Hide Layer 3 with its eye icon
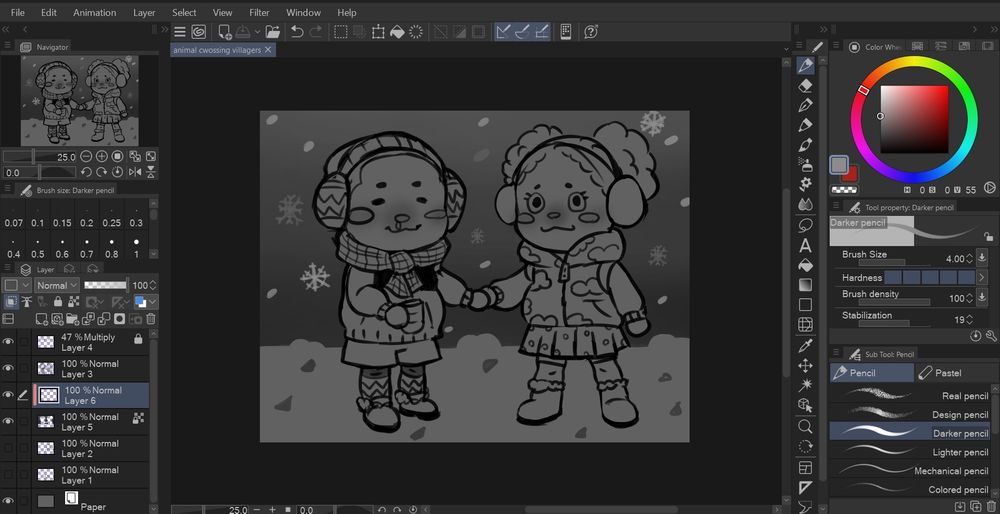 click(x=8, y=368)
